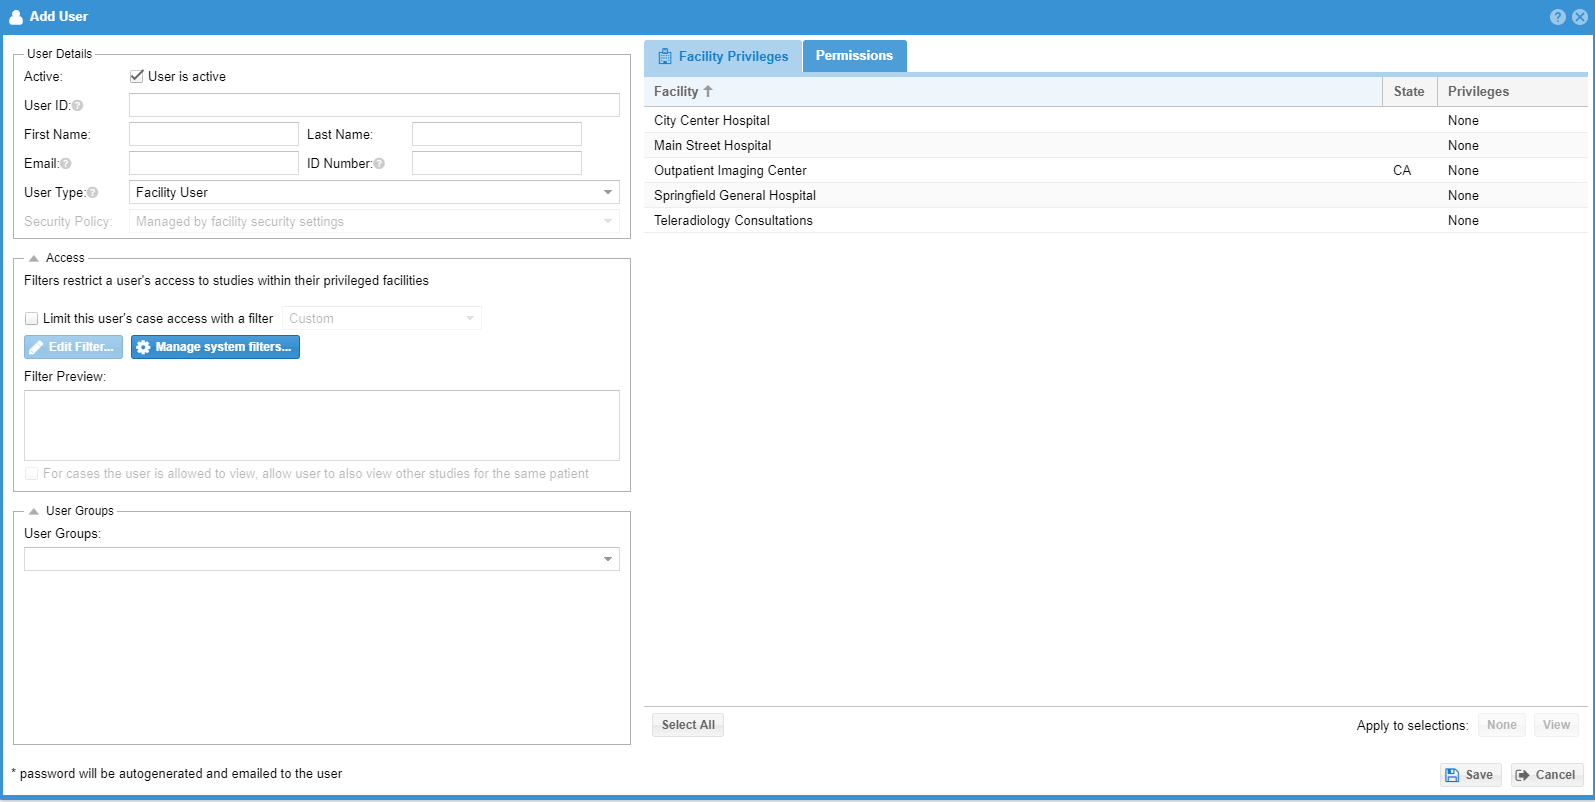Viewport: 1595px width, 802px height.
Task: Click the User ID help icon
Action: (78, 106)
